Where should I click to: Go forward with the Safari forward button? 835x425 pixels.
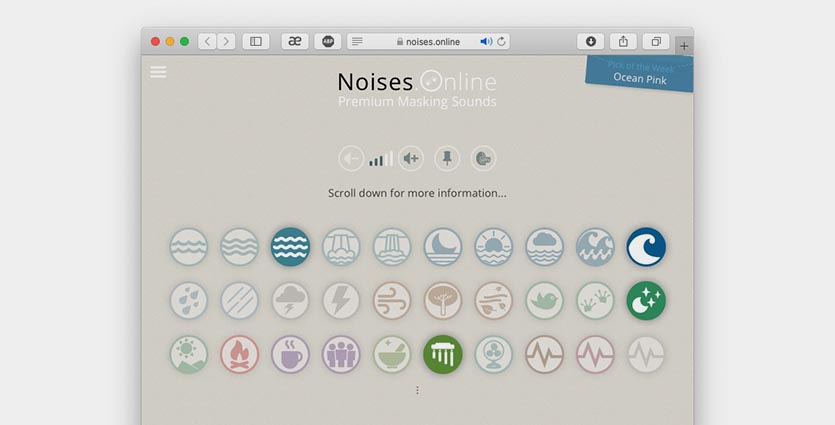(x=226, y=42)
